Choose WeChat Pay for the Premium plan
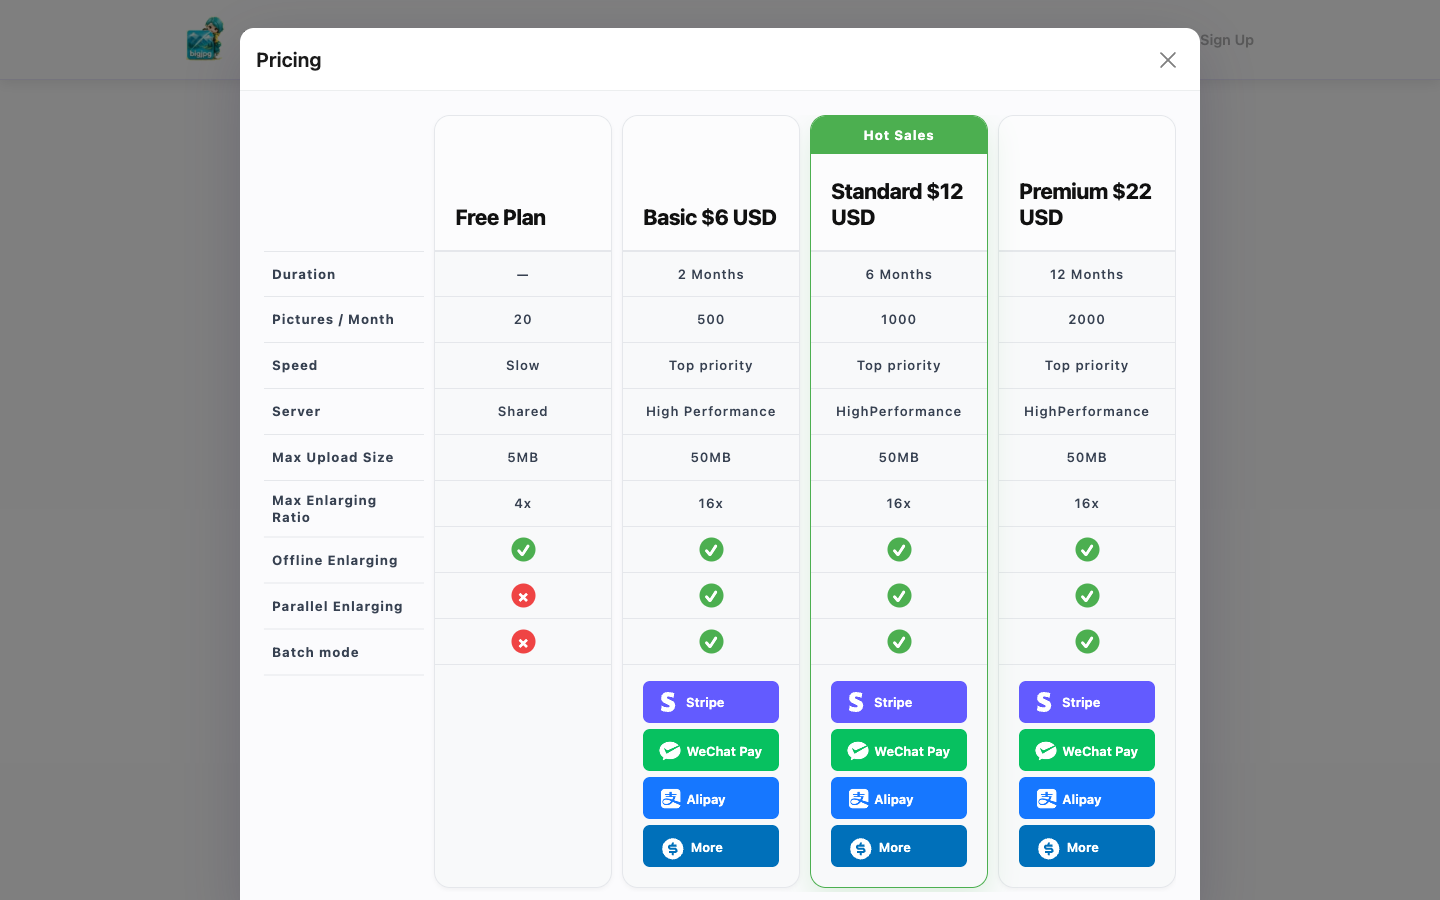 tap(1087, 750)
